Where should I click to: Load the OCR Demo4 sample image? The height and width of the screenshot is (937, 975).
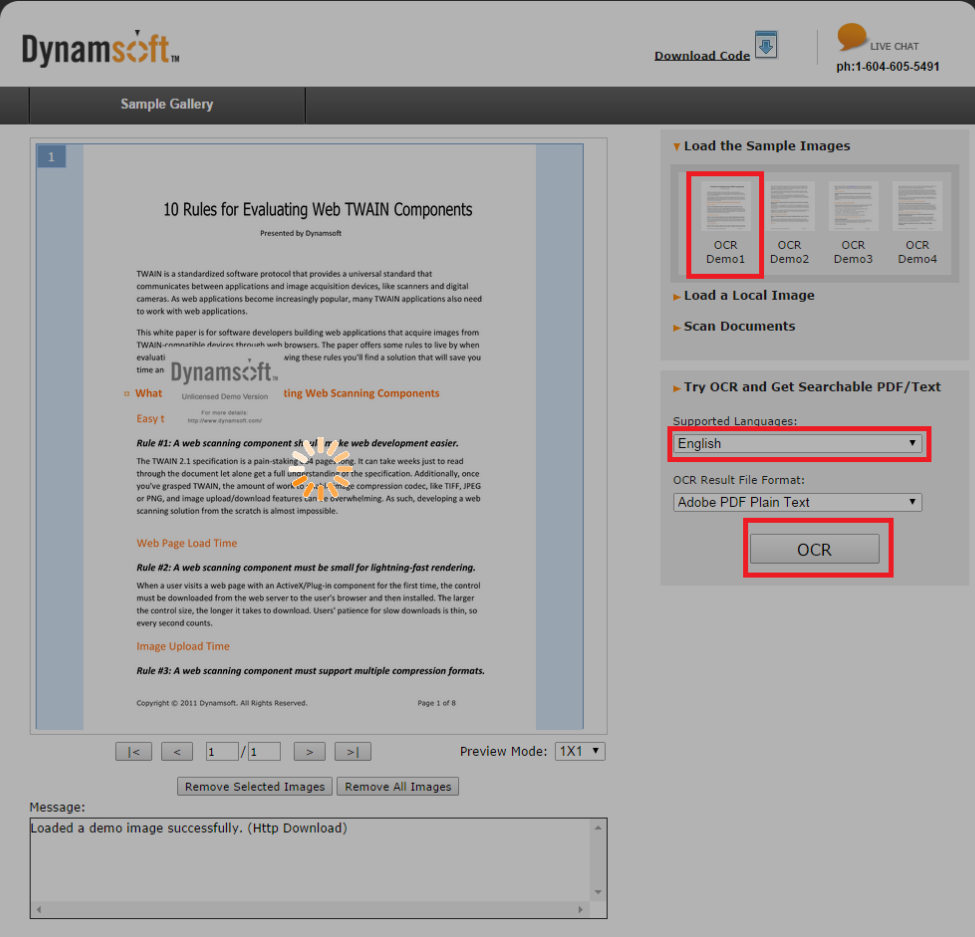(917, 224)
